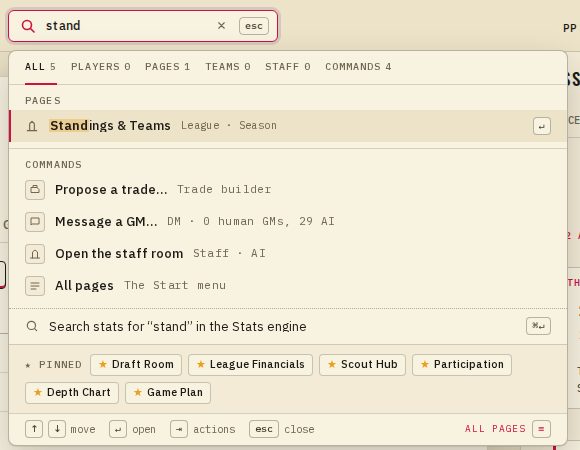Click the chat bubble icon for Message a GM
This screenshot has height=450, width=580.
point(35,222)
